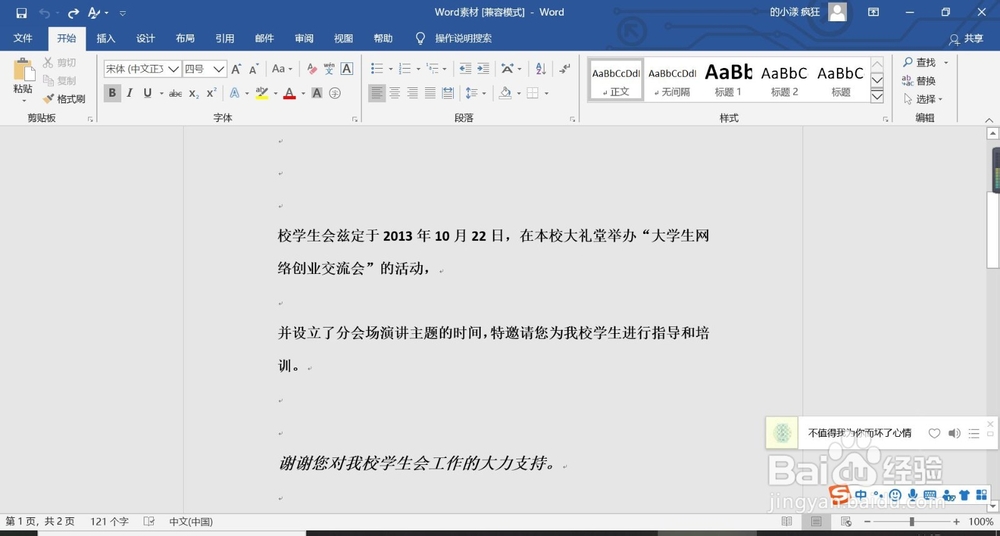Viewport: 1000px width, 536px height.
Task: Increase font size with A-up icon
Action: pyautogui.click(x=236, y=69)
